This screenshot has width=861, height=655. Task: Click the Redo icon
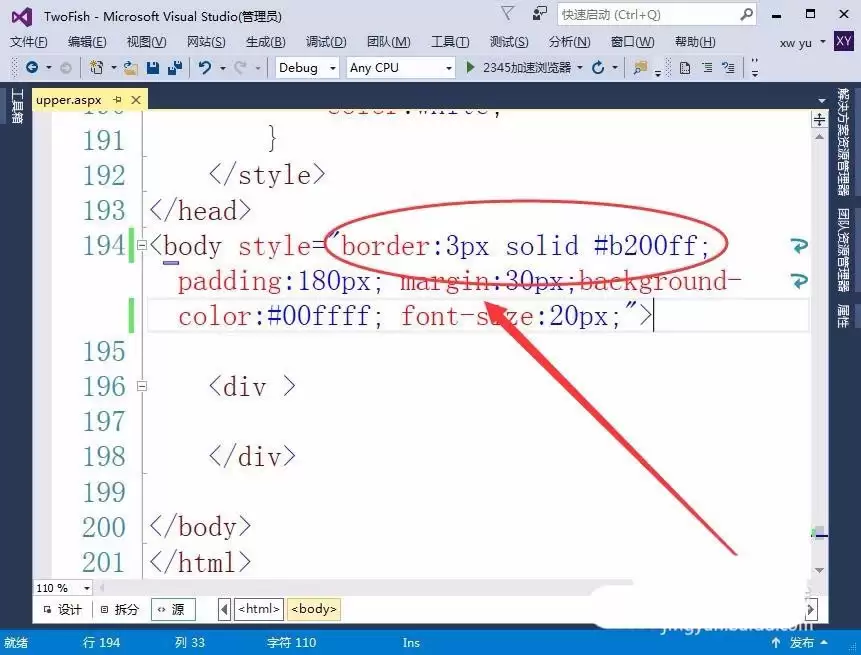click(238, 68)
